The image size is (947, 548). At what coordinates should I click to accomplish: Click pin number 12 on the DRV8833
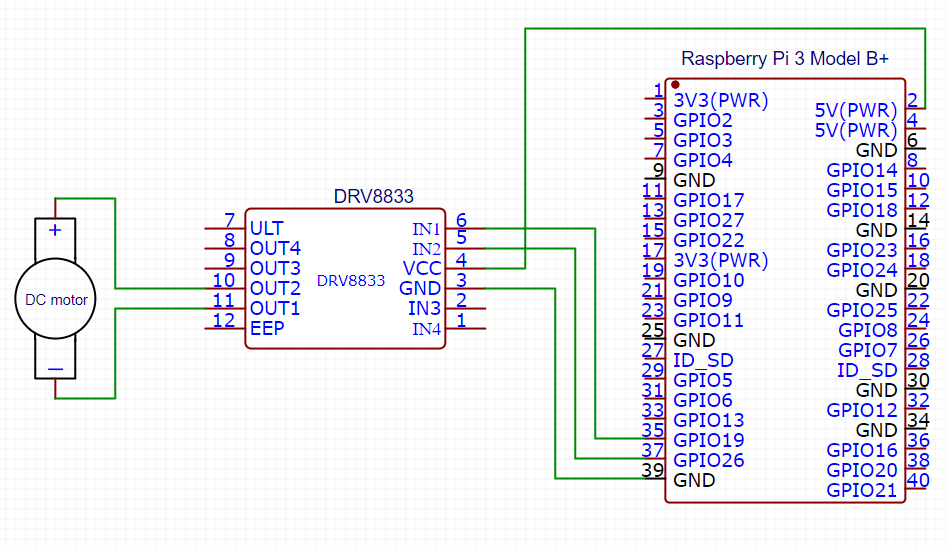tap(223, 320)
